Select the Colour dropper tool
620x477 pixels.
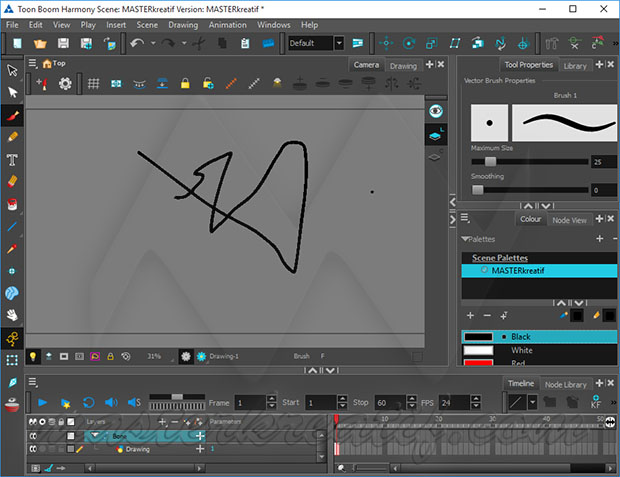coord(12,249)
